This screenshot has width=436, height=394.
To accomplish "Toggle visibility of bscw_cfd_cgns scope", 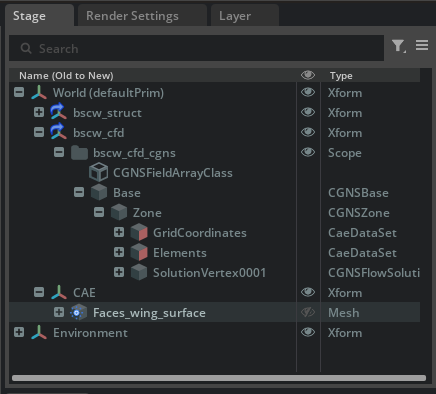I will (308, 152).
